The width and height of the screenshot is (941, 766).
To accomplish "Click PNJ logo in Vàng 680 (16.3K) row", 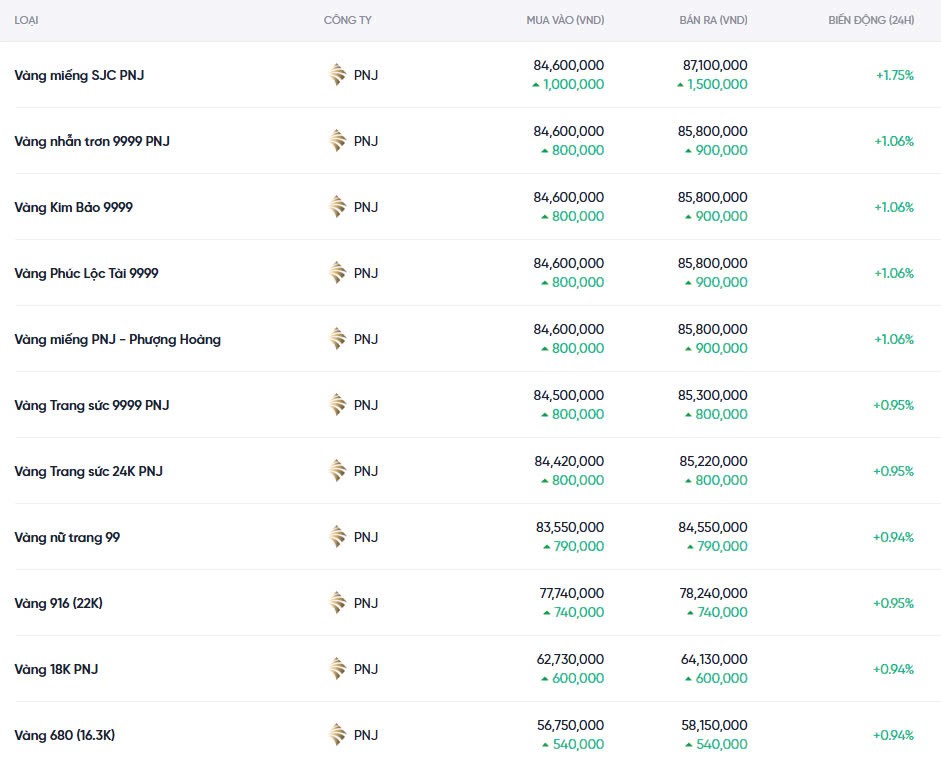I will (338, 735).
